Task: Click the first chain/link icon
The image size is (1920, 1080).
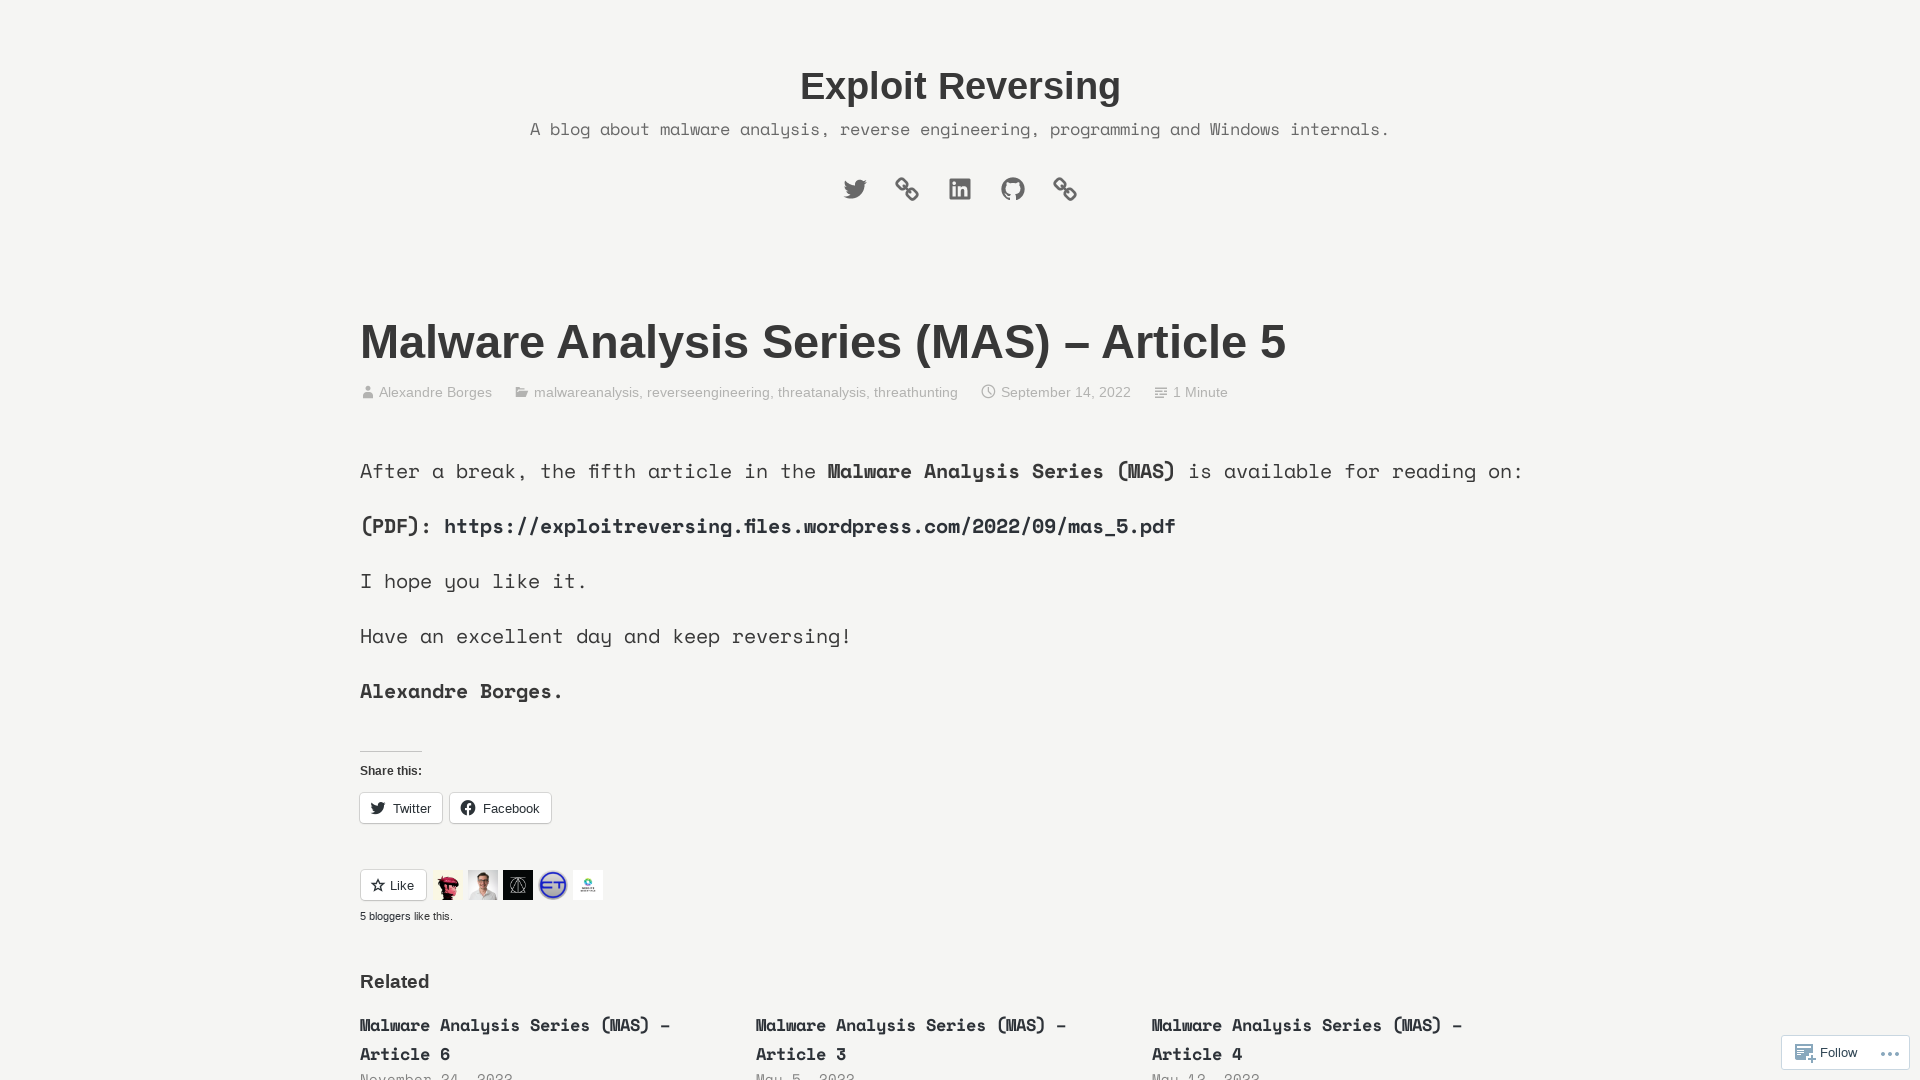Action: click(x=907, y=189)
